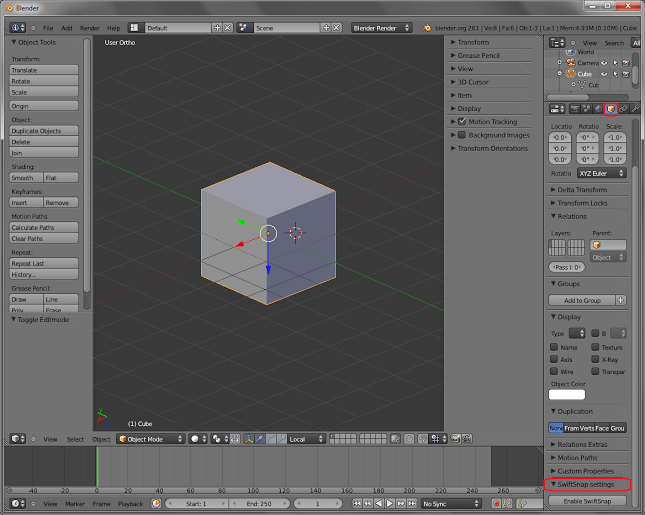The height and width of the screenshot is (515, 645).
Task: Click the Camera object icon in outliner
Action: click(570, 62)
